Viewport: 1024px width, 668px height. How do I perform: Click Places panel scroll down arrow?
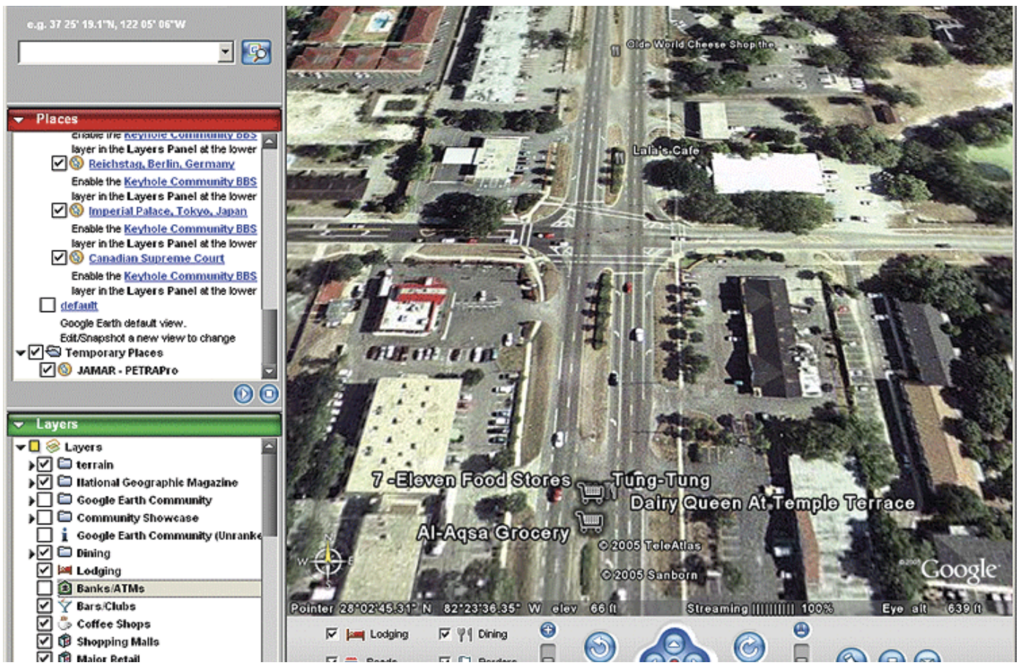(269, 371)
